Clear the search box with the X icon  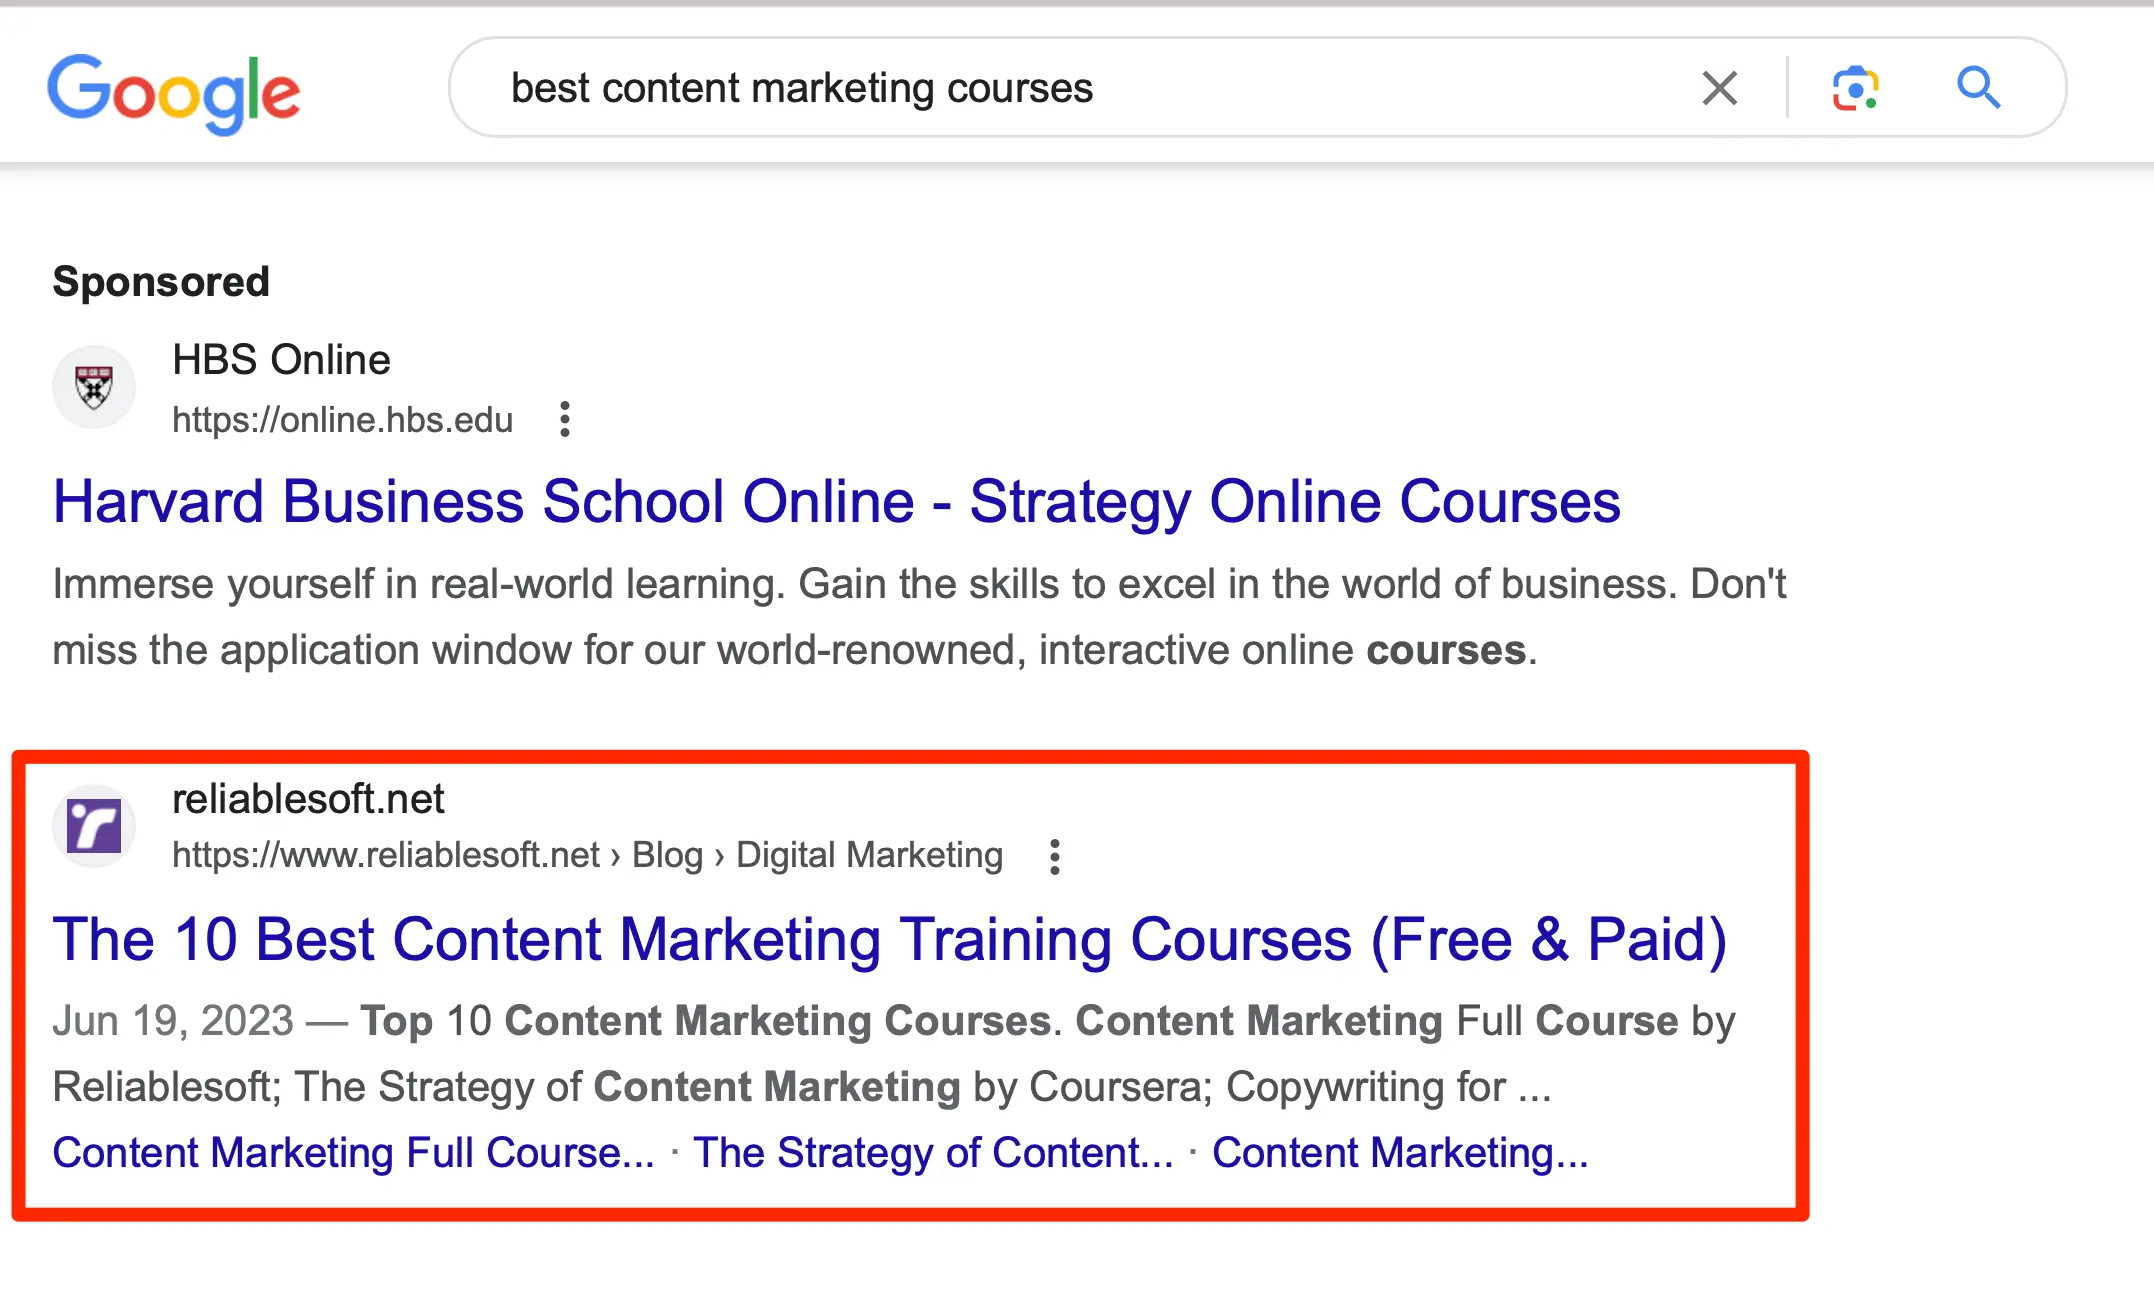tap(1719, 88)
